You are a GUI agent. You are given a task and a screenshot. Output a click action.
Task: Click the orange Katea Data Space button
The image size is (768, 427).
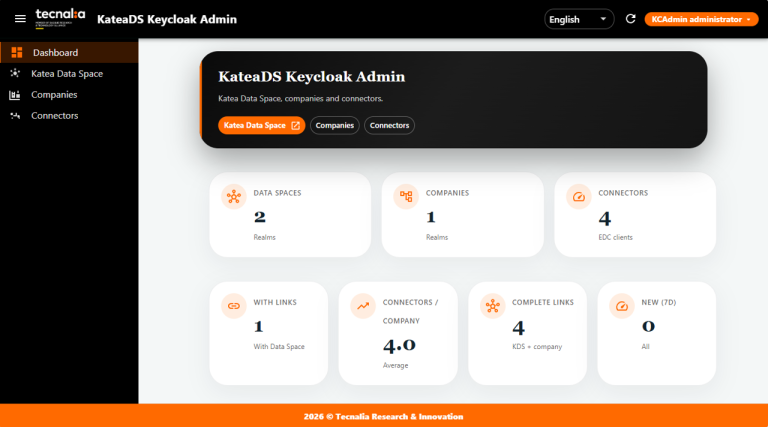coord(262,125)
